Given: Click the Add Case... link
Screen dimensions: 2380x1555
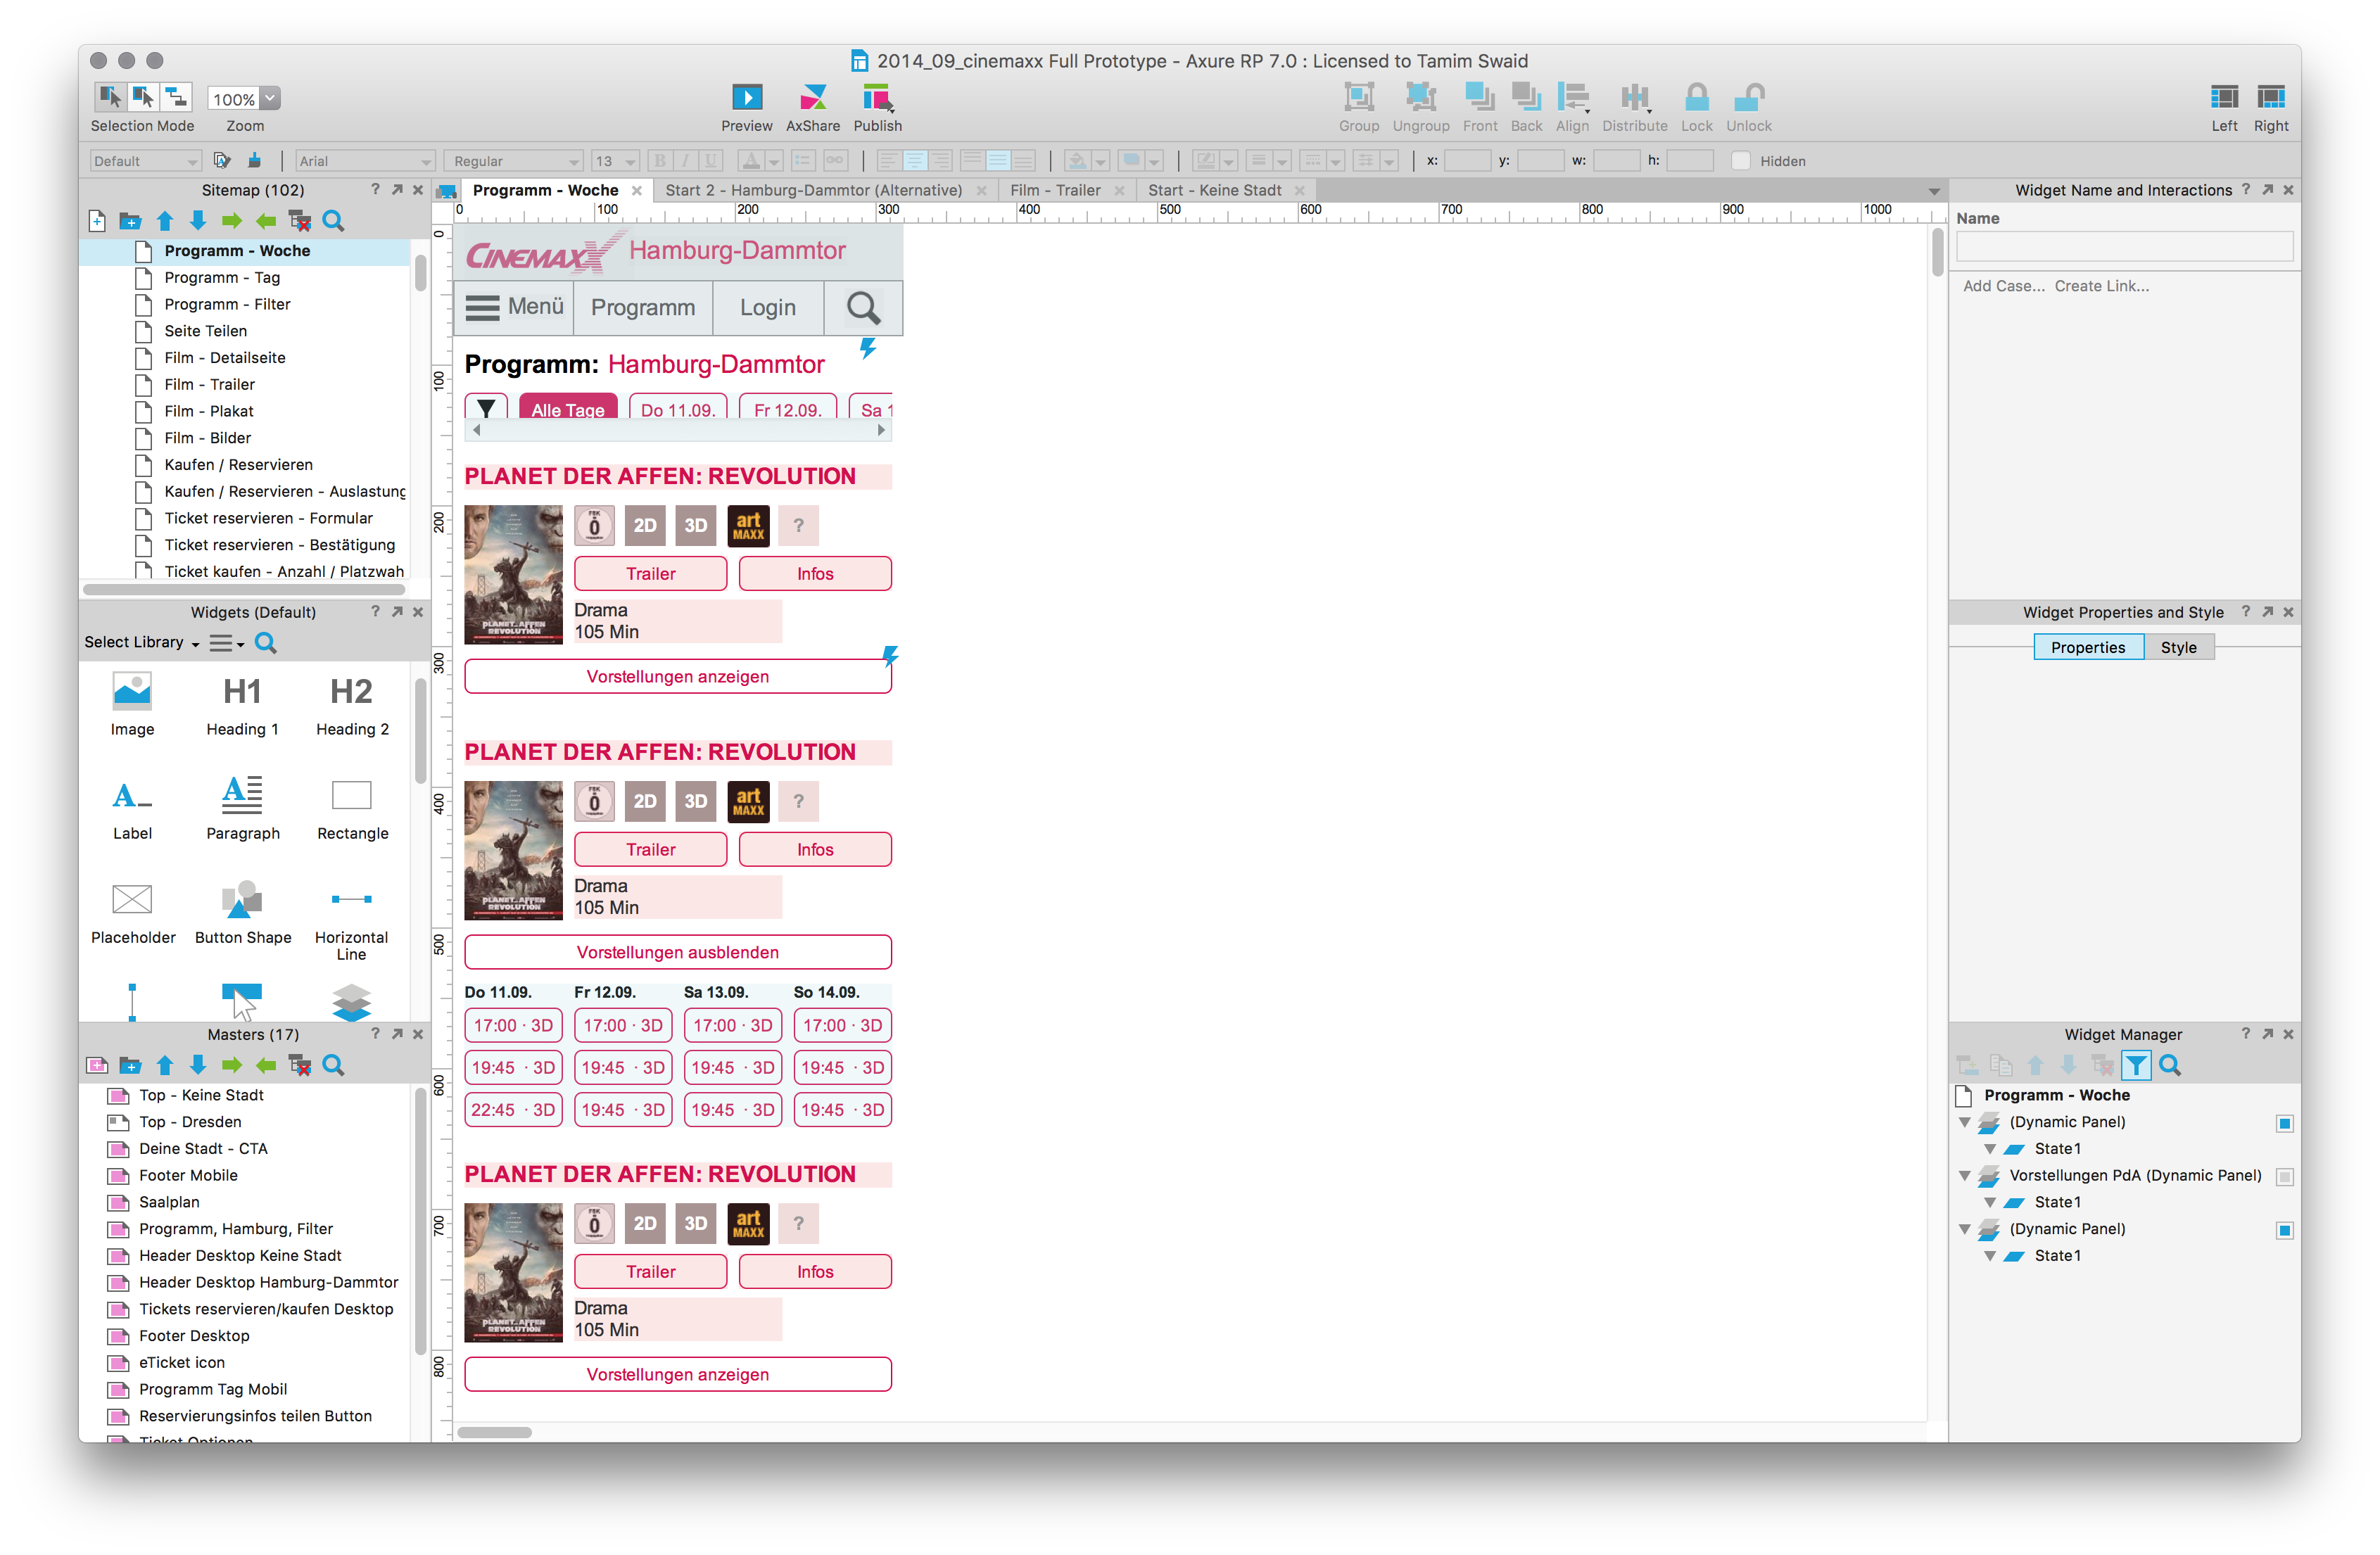Looking at the screenshot, I should point(2003,286).
